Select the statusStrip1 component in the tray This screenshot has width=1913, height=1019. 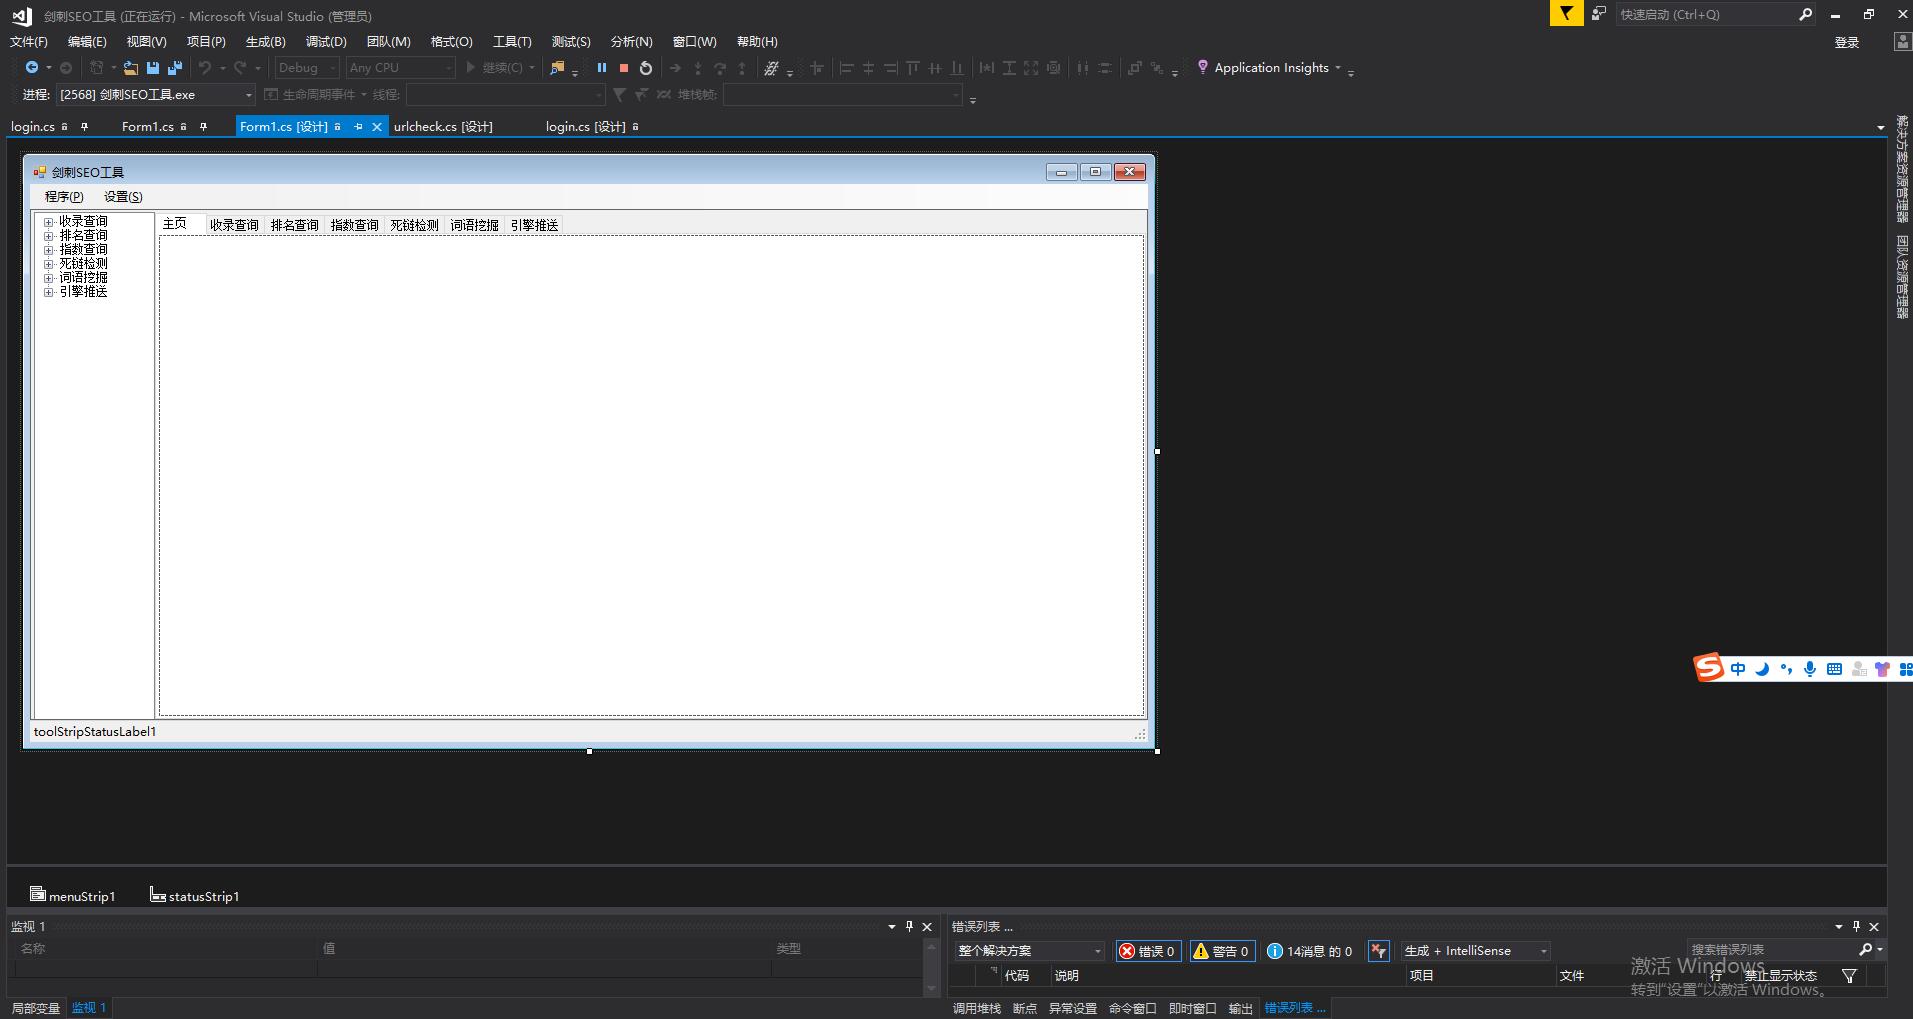pyautogui.click(x=195, y=895)
